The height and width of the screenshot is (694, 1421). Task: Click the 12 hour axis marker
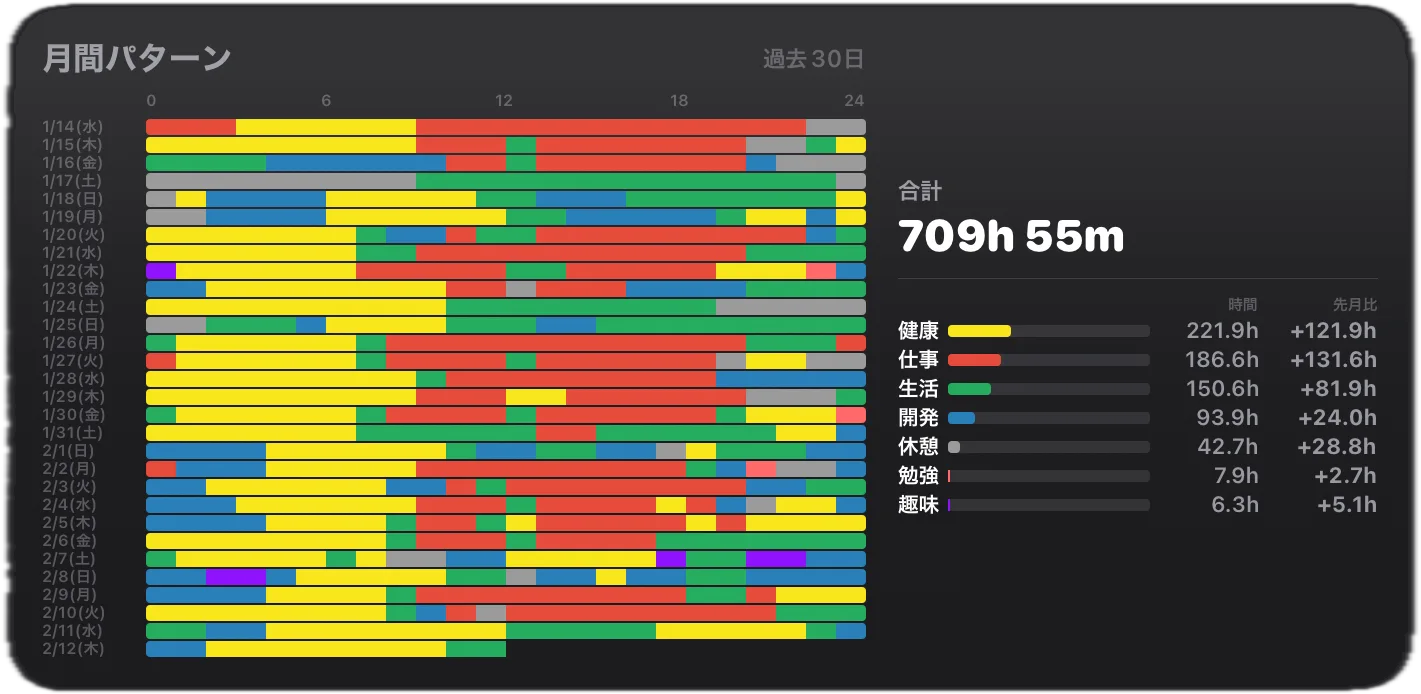(503, 100)
